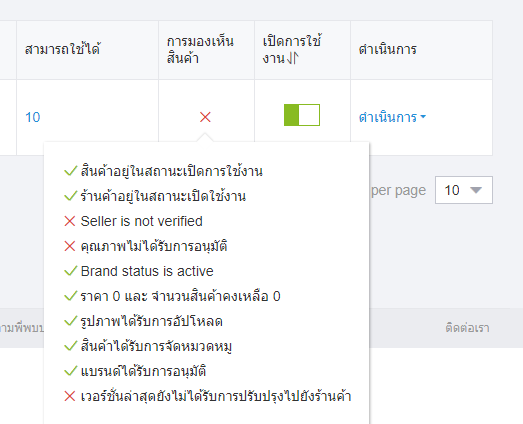Click green checkmark beside ร้านค้าอยู่ในสถานะเปิดใช้งาน
This screenshot has width=523, height=424.
click(x=70, y=196)
